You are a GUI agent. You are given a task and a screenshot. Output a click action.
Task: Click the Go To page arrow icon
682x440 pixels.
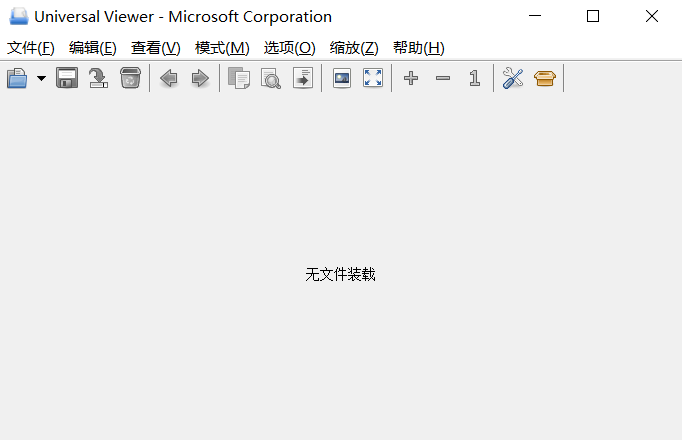click(303, 78)
